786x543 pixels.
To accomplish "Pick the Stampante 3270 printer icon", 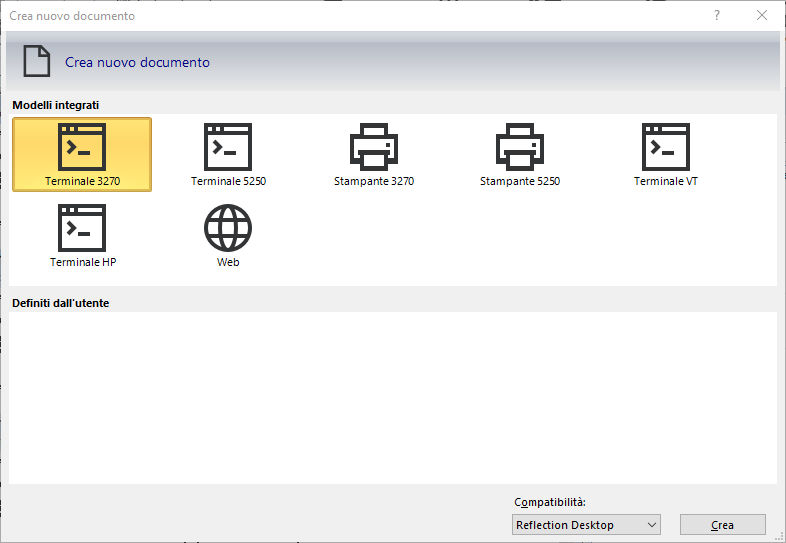I will coord(374,147).
